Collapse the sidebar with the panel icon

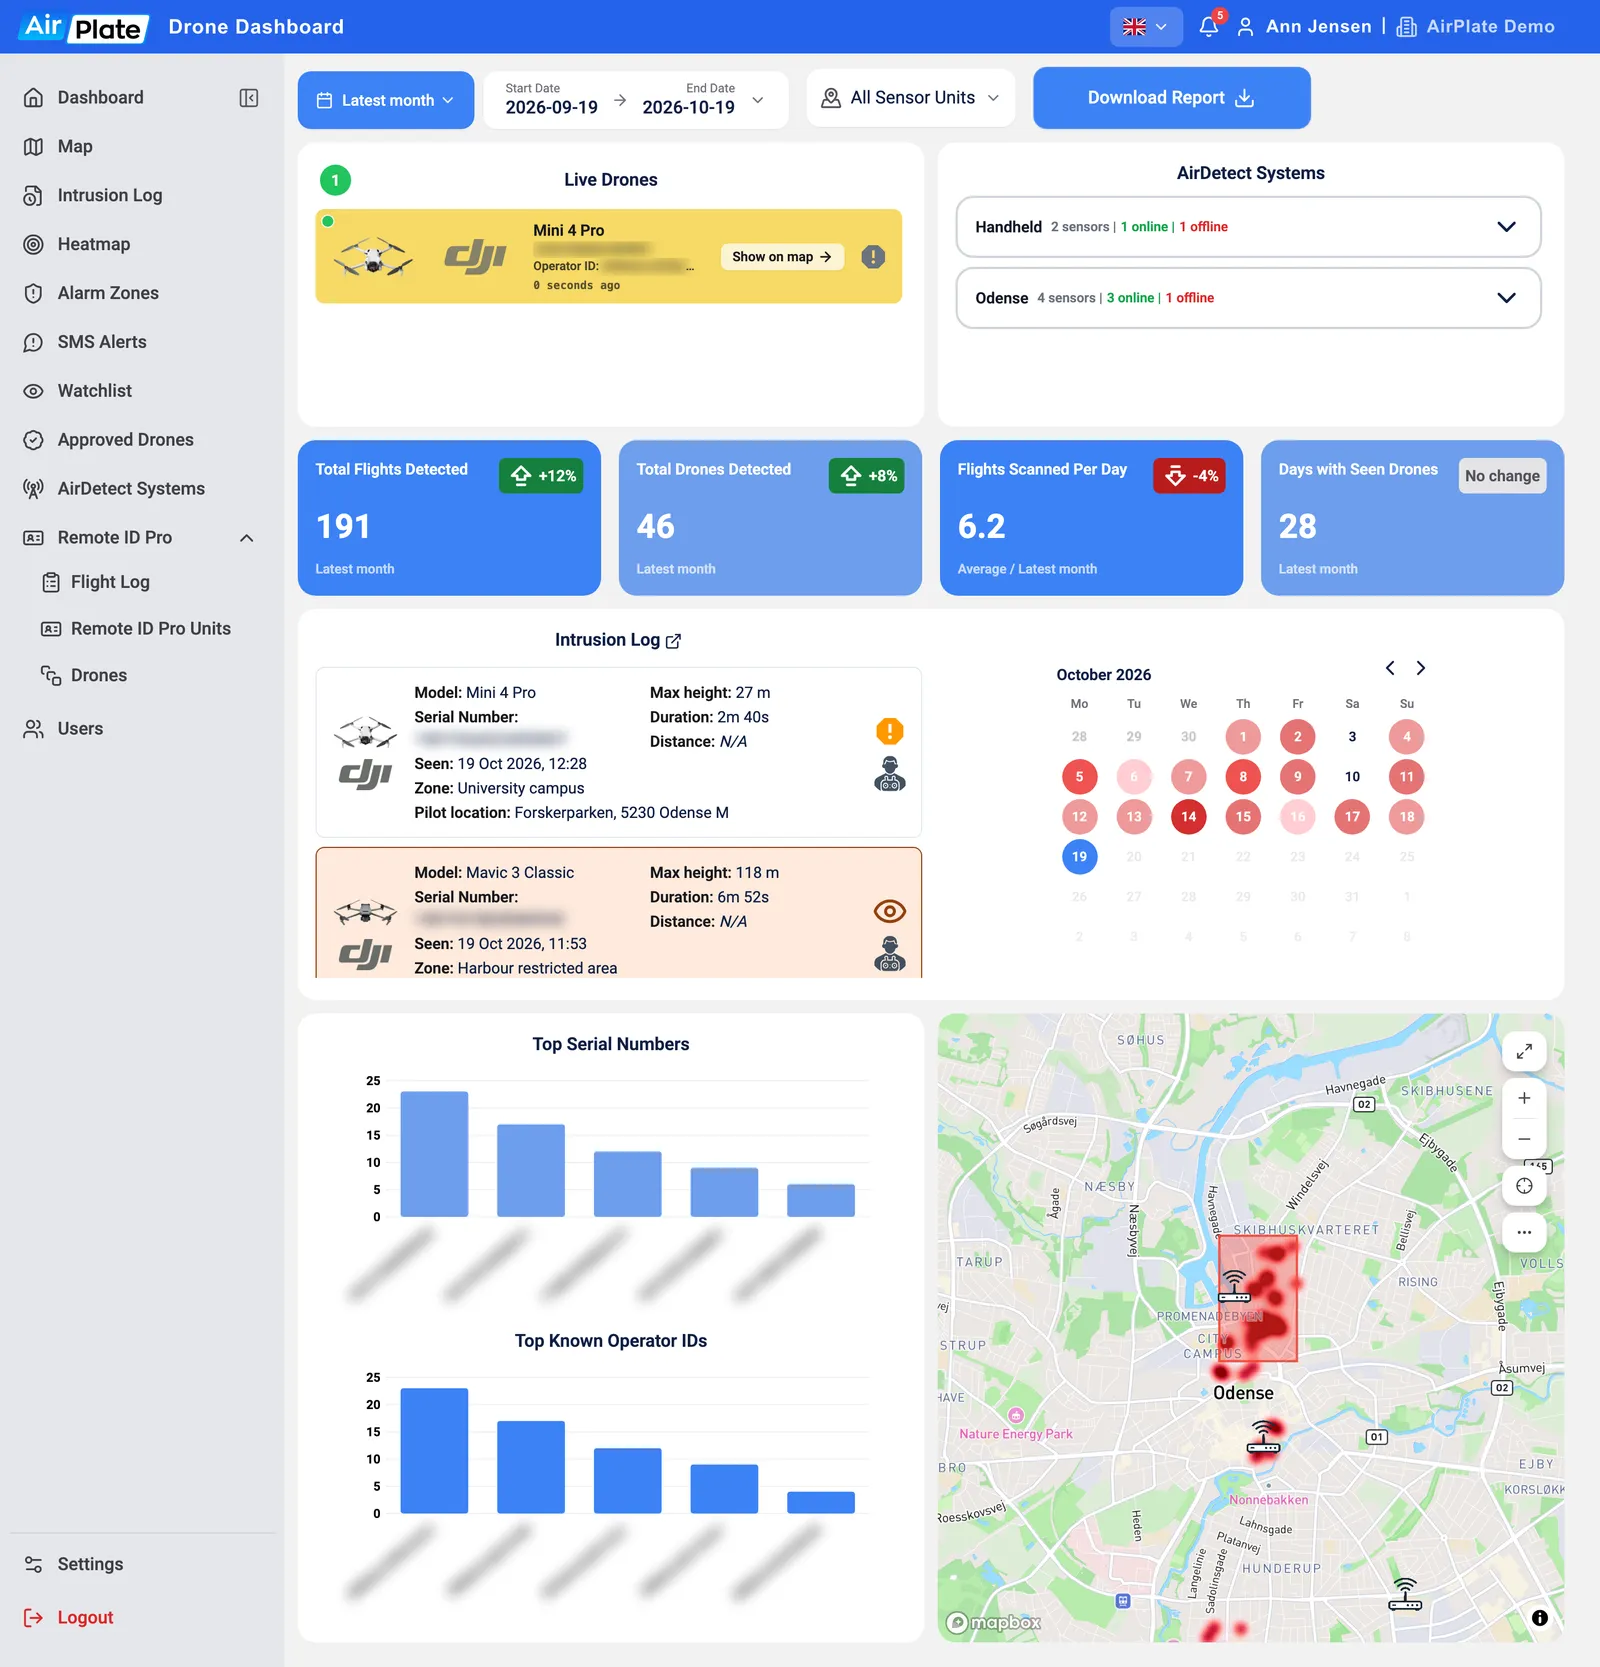pyautogui.click(x=249, y=98)
